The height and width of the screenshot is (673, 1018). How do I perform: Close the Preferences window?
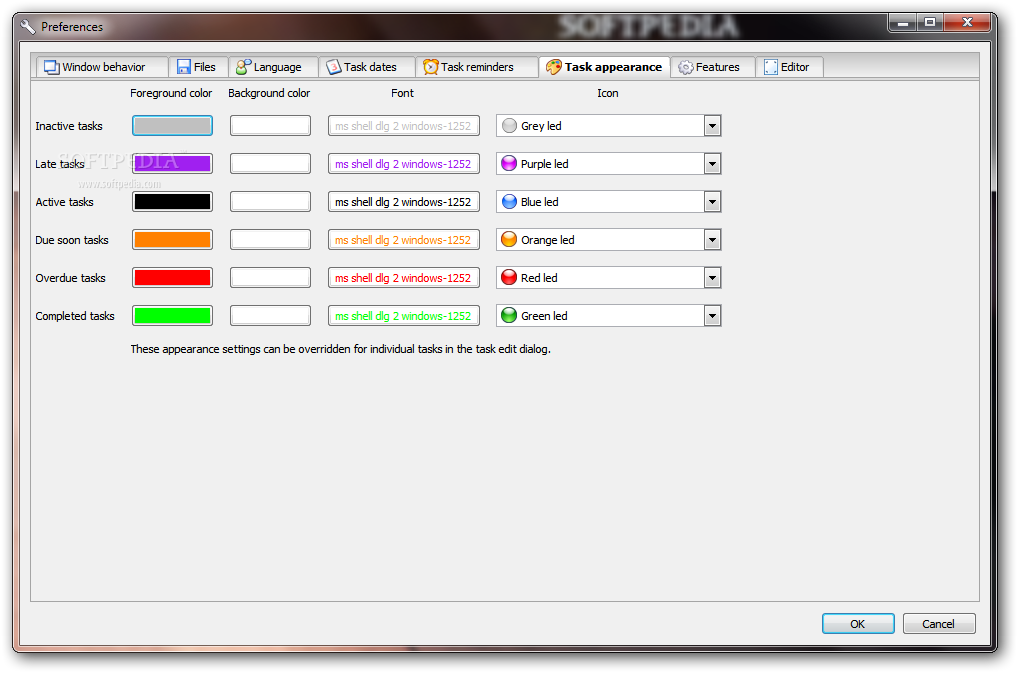[x=967, y=23]
